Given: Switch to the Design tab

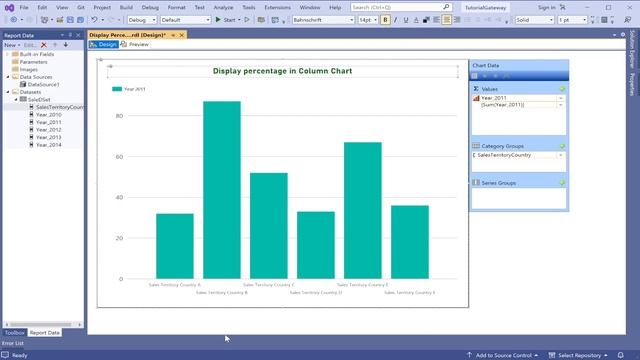Looking at the screenshot, I should click(x=103, y=44).
